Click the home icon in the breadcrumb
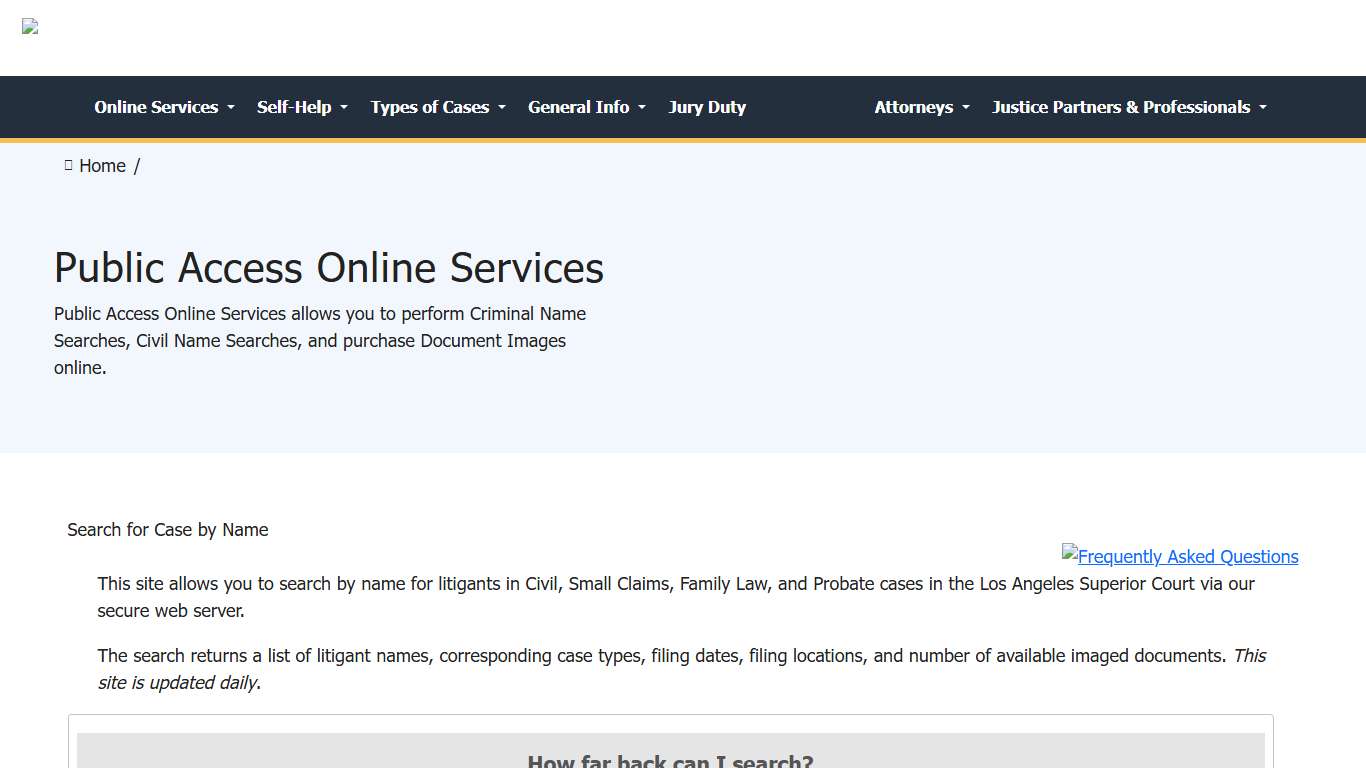 tap(68, 165)
